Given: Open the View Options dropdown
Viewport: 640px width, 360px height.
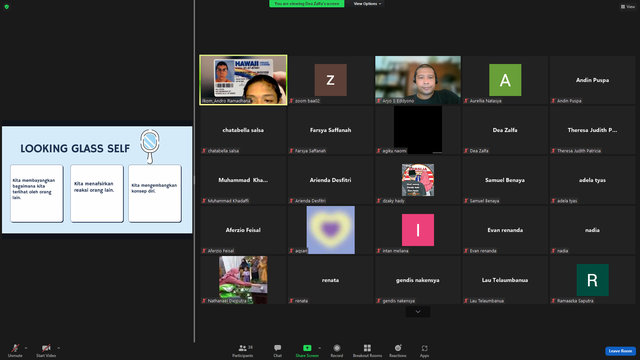Looking at the screenshot, I should coord(367,4).
